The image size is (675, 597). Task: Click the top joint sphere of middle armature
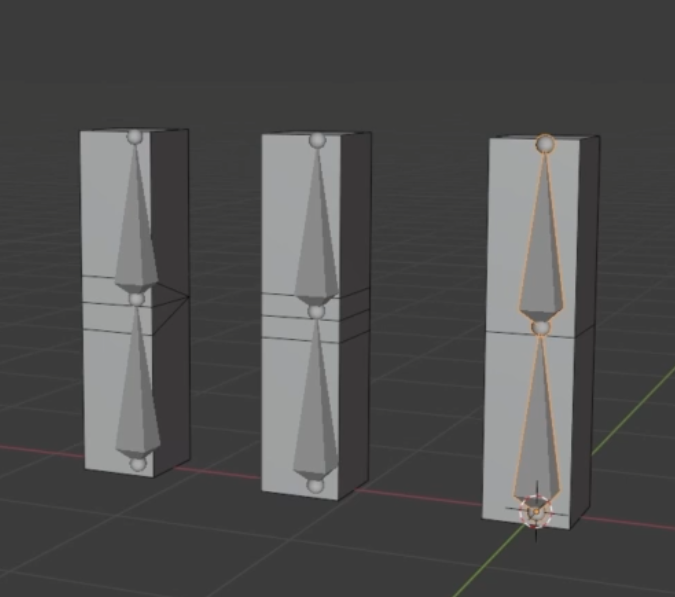point(317,140)
